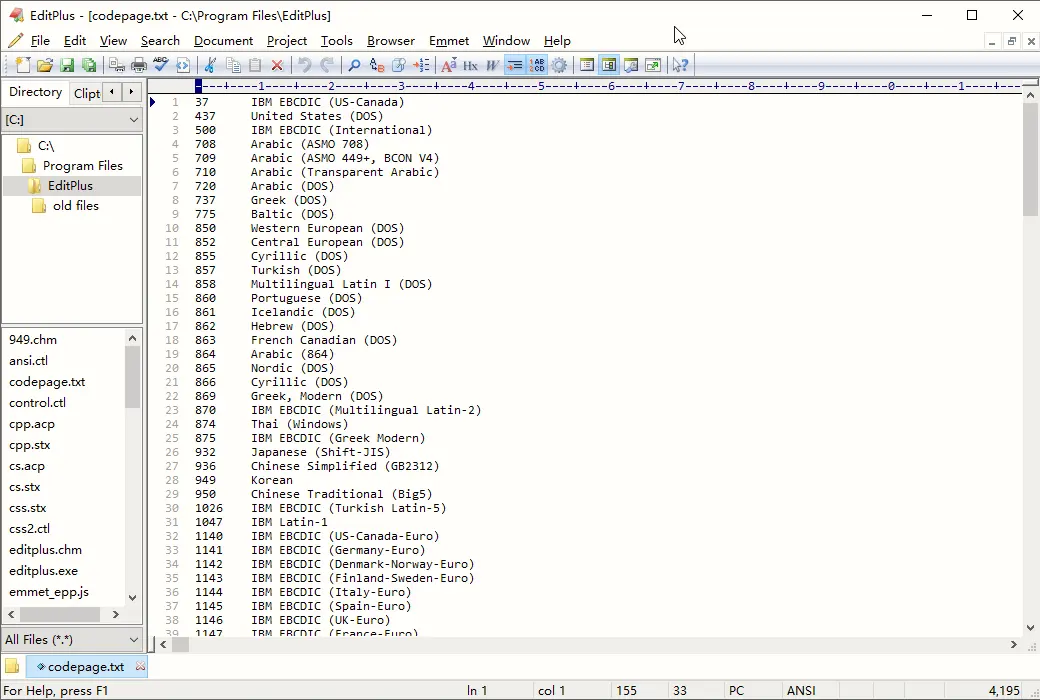
Task: Click the file list horizontal scrollbar thumb
Action: pos(60,614)
